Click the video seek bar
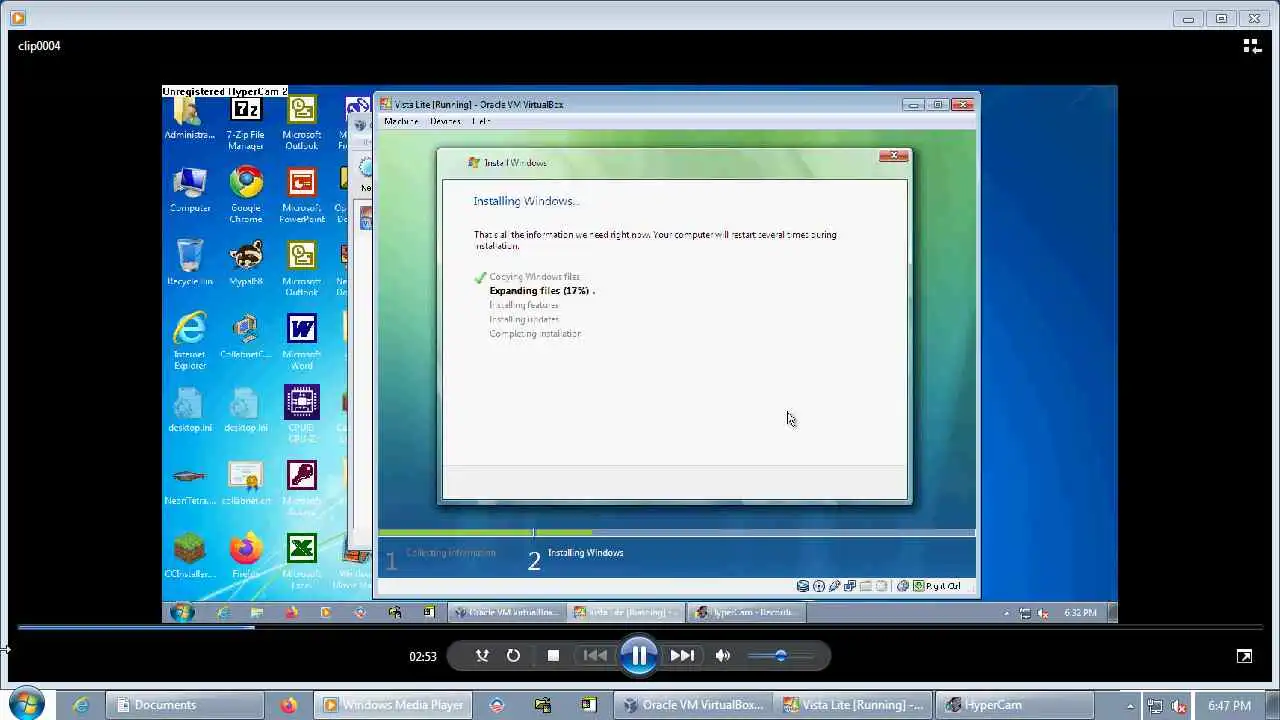Image resolution: width=1280 pixels, height=720 pixels. [x=640, y=628]
